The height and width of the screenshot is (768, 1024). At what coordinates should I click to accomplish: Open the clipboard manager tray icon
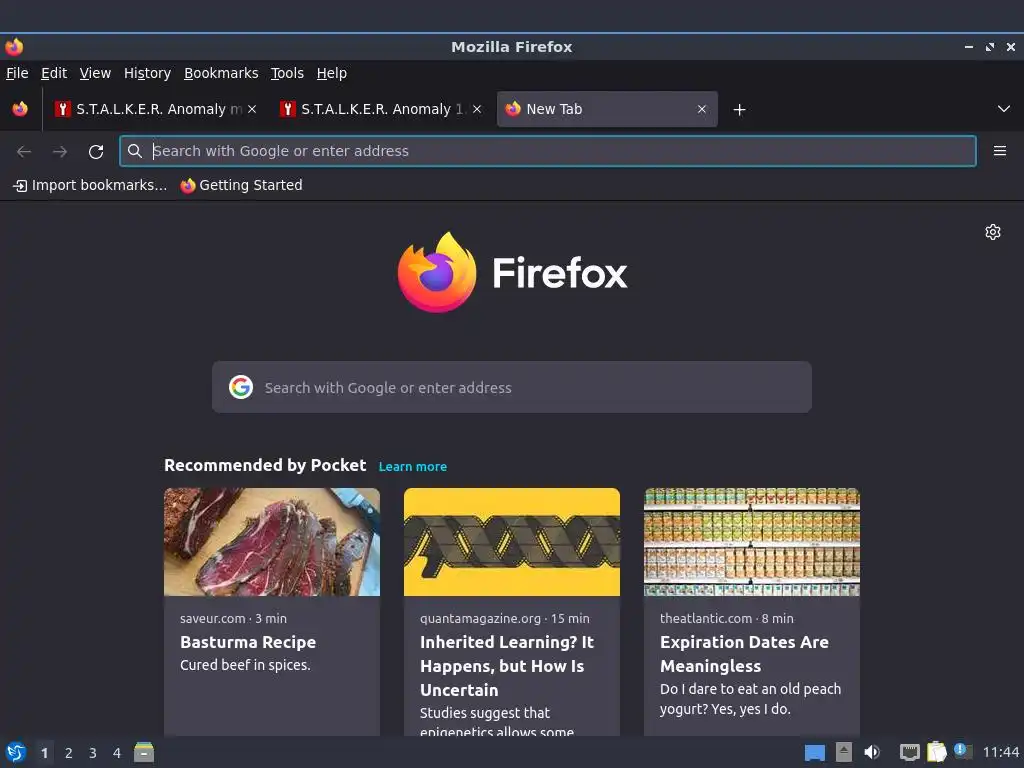point(936,752)
